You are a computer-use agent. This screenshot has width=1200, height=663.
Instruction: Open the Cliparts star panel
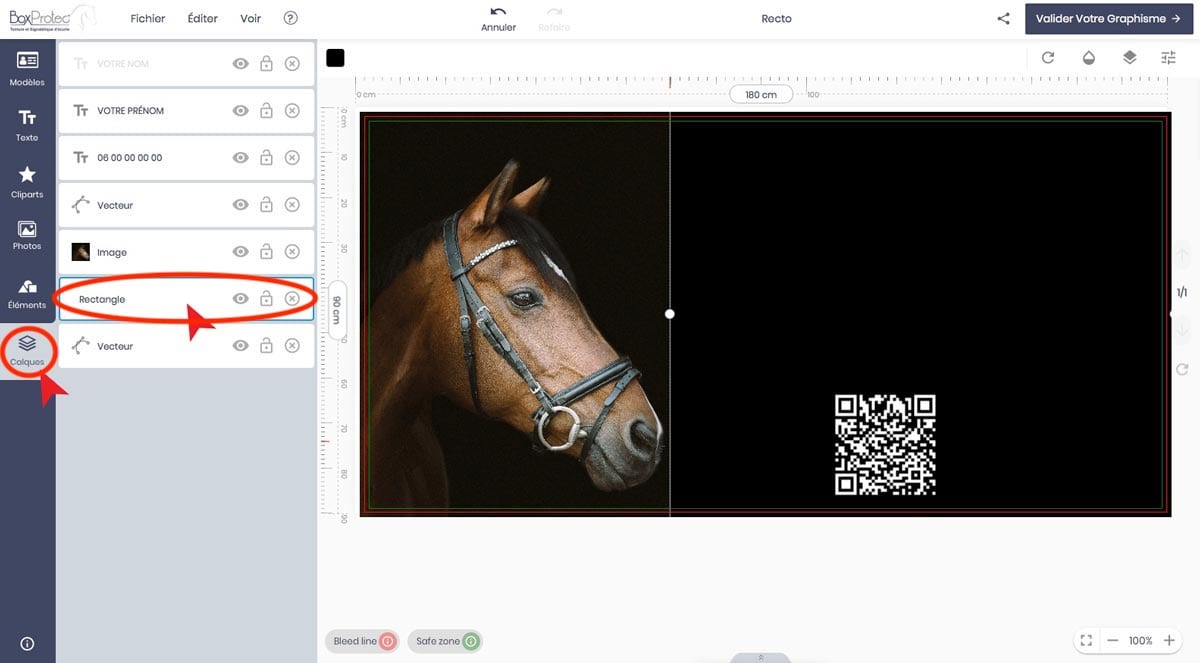(x=27, y=182)
